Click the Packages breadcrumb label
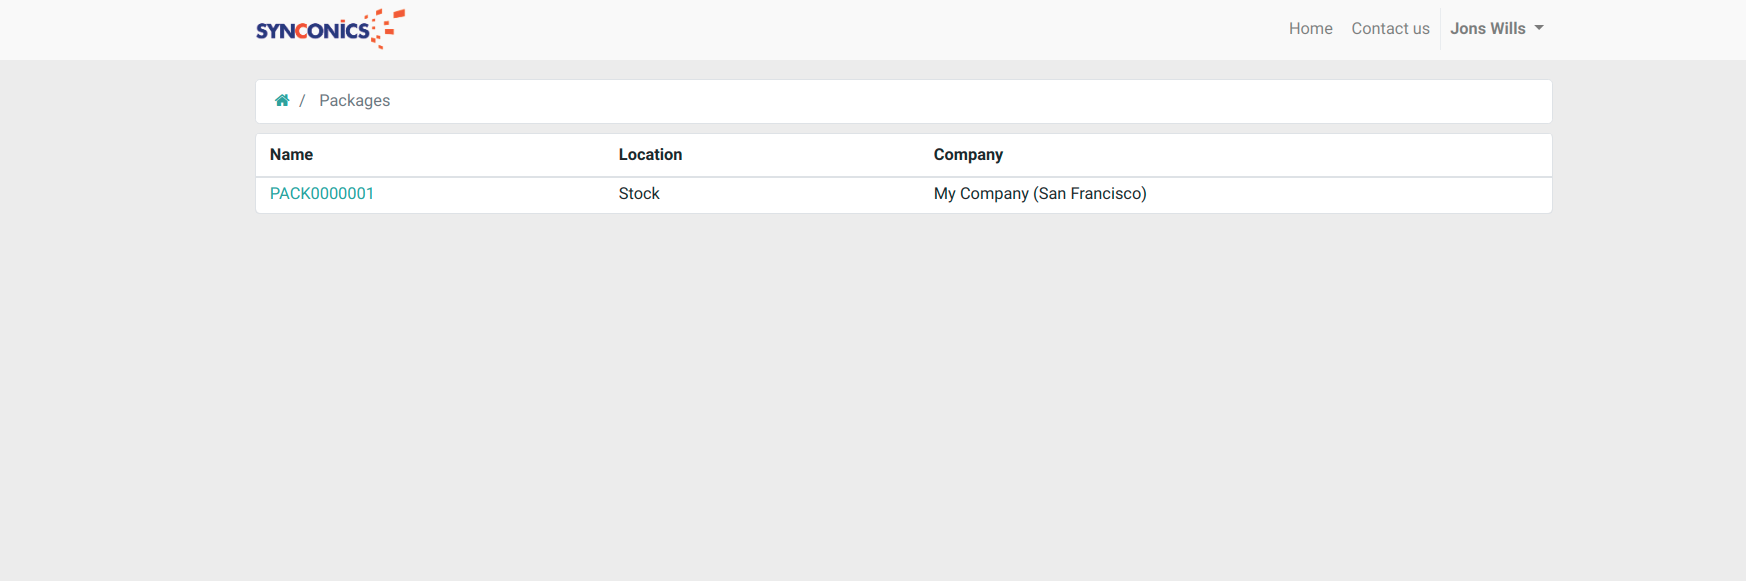 354,101
